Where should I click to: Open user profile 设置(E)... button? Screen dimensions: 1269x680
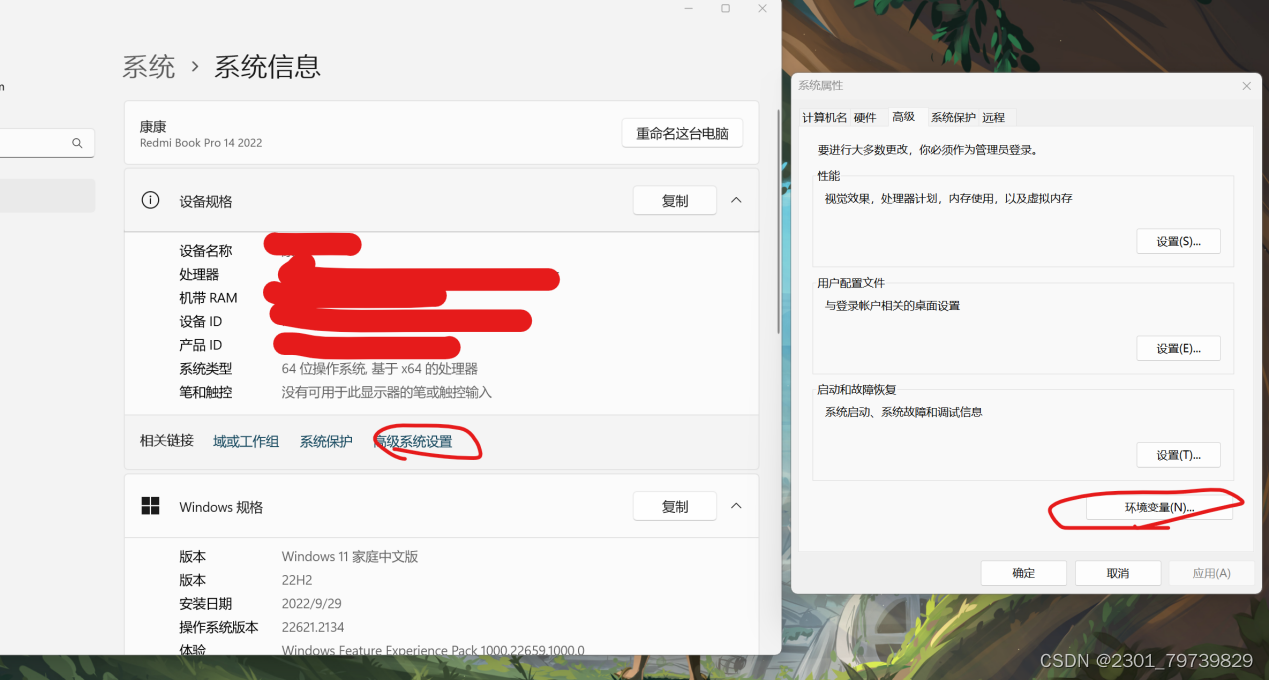(x=1178, y=348)
